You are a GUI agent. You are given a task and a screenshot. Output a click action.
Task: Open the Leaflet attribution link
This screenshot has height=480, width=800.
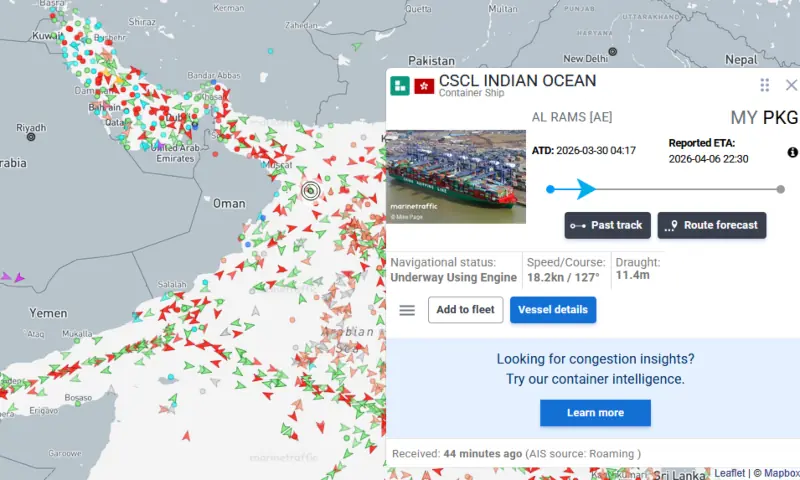click(x=729, y=473)
